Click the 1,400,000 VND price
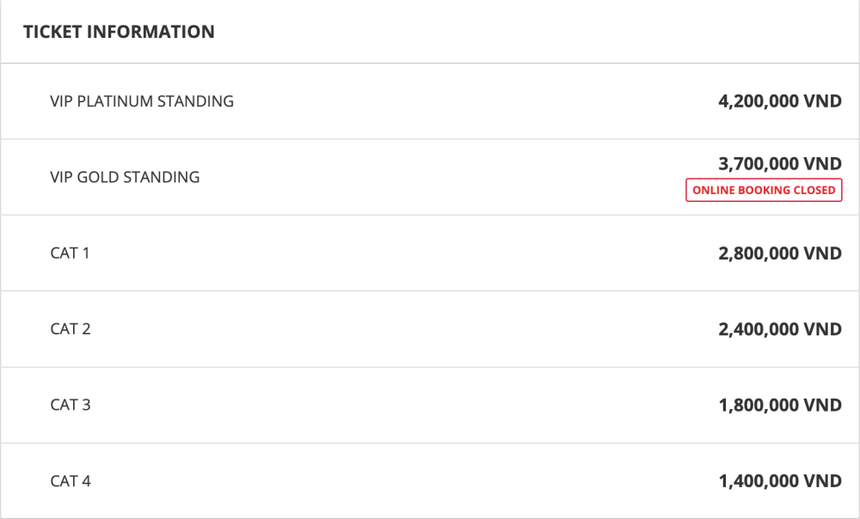This screenshot has width=860, height=519. (780, 481)
